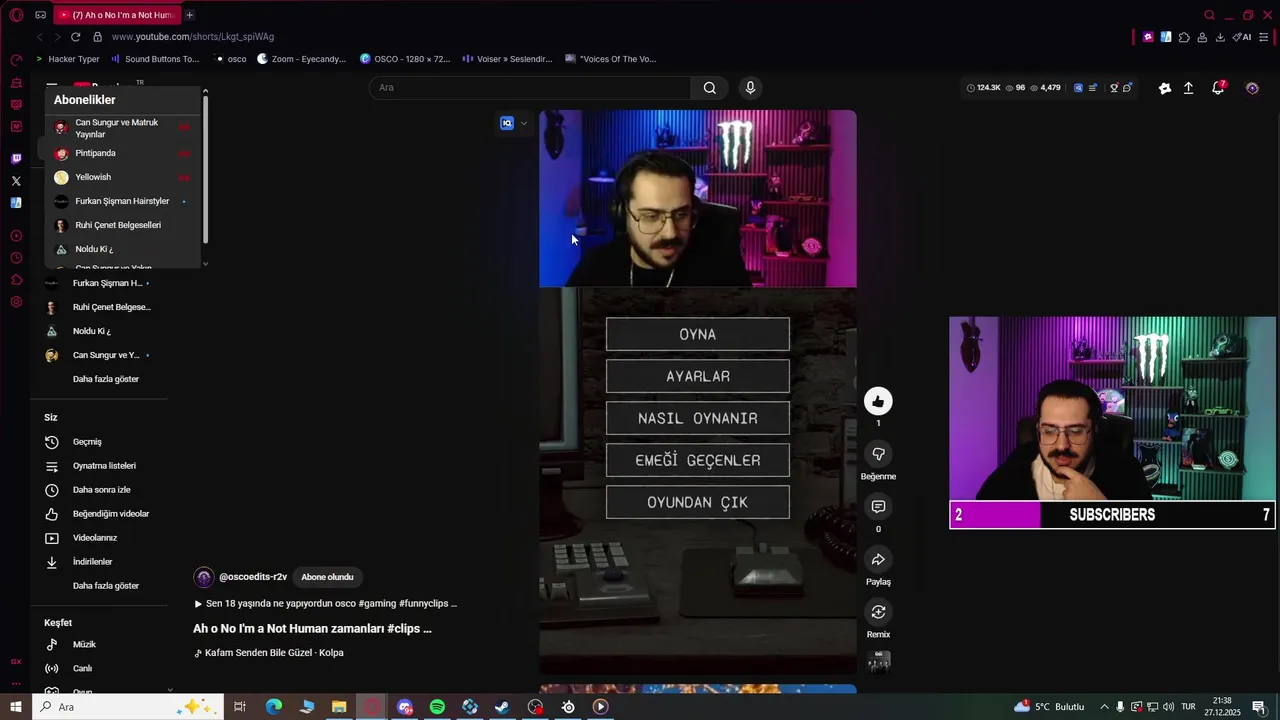Expand Daha fazla göster under İndirilenler
The width and height of the screenshot is (1280, 720).
106,586
